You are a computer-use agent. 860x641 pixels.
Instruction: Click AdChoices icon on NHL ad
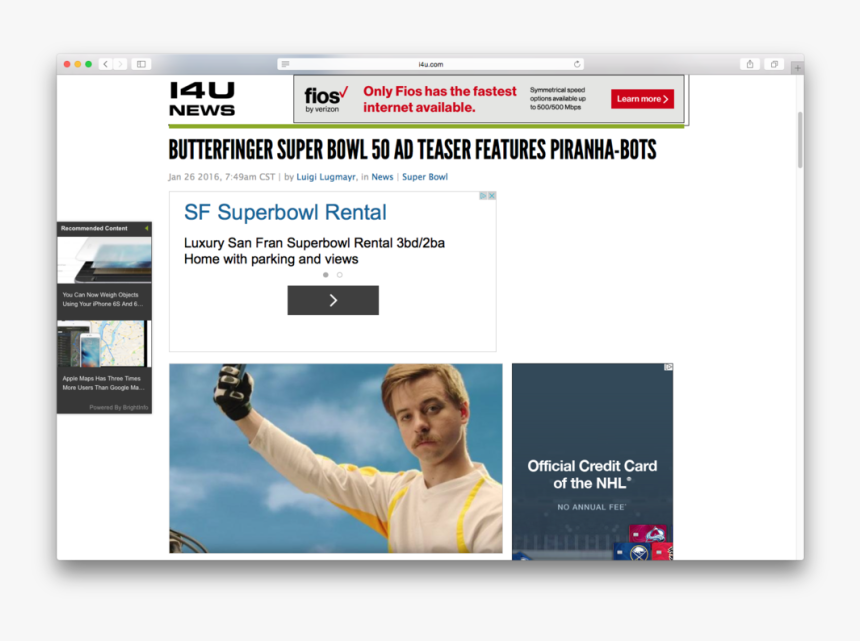669,367
